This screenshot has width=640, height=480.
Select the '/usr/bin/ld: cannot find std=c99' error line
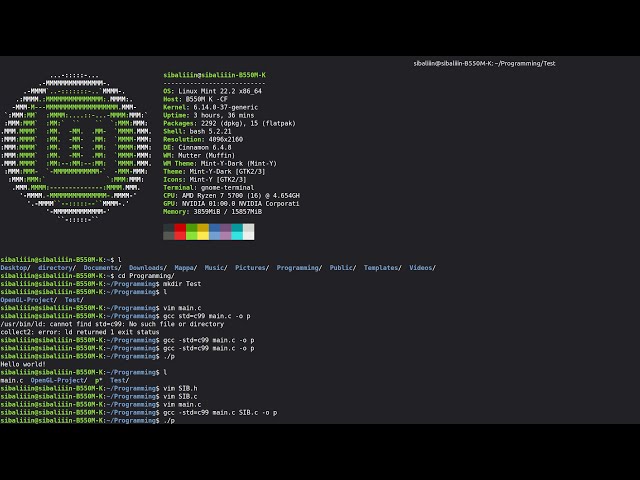pos(112,324)
